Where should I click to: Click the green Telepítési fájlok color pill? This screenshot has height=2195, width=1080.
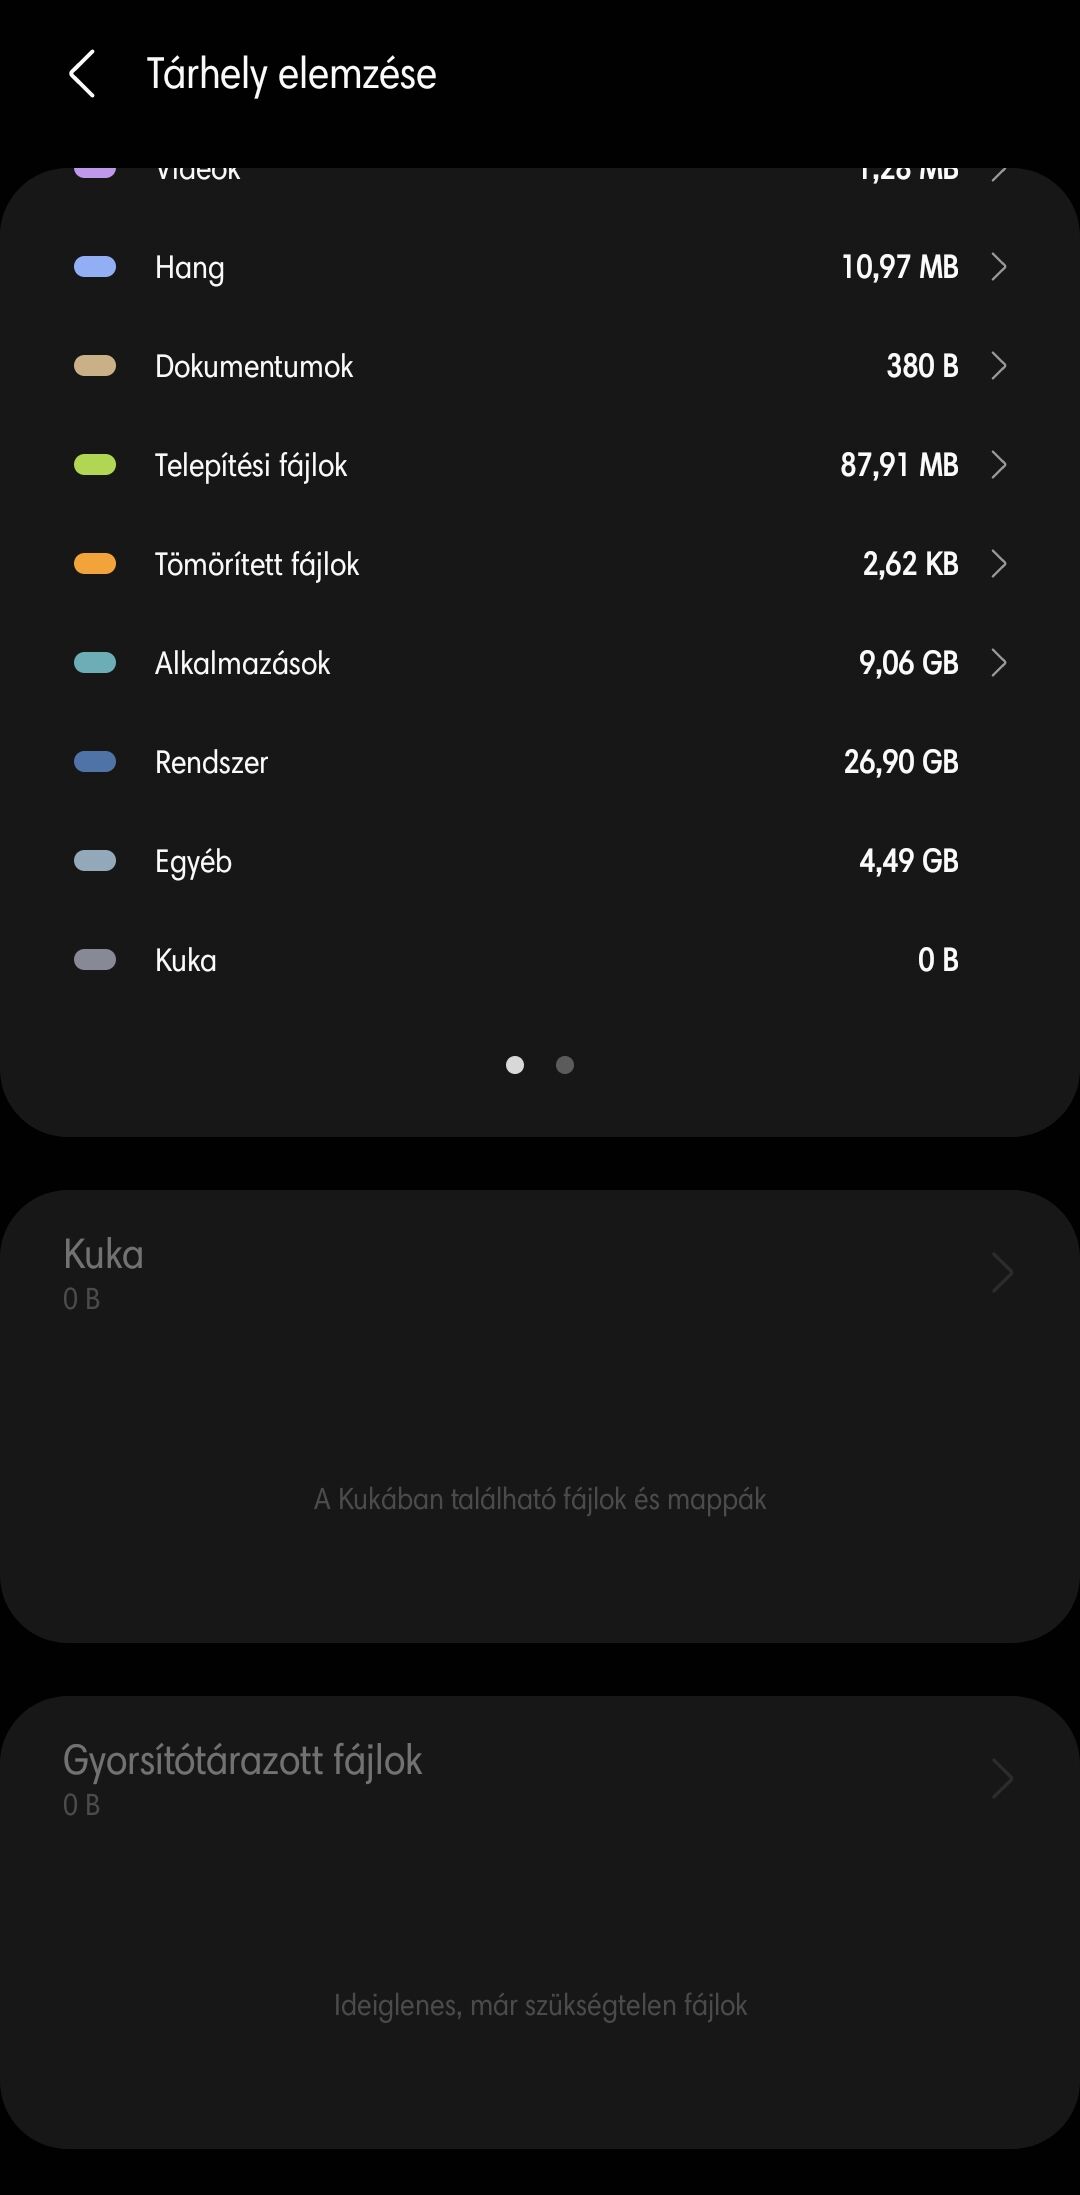coord(95,465)
